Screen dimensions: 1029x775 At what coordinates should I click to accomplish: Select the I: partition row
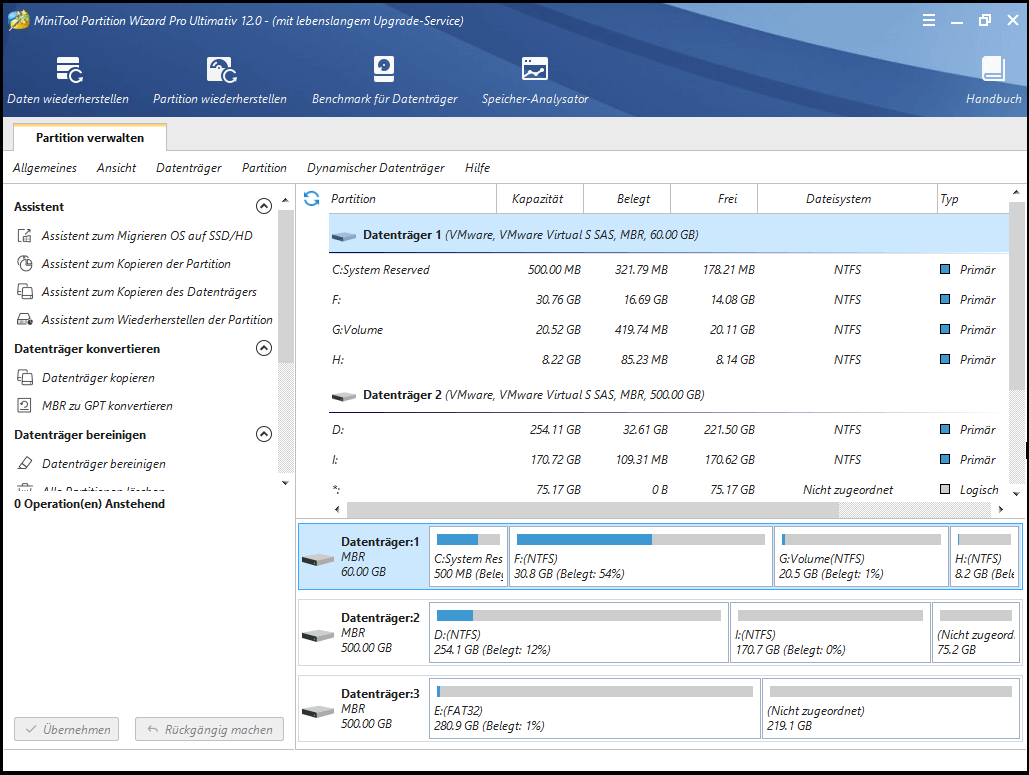668,460
